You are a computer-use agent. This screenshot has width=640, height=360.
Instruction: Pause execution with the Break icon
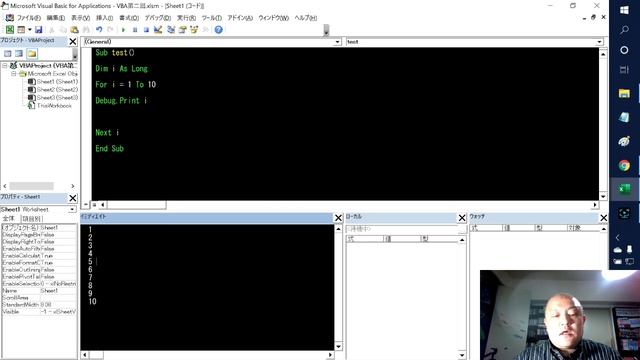[x=135, y=29]
